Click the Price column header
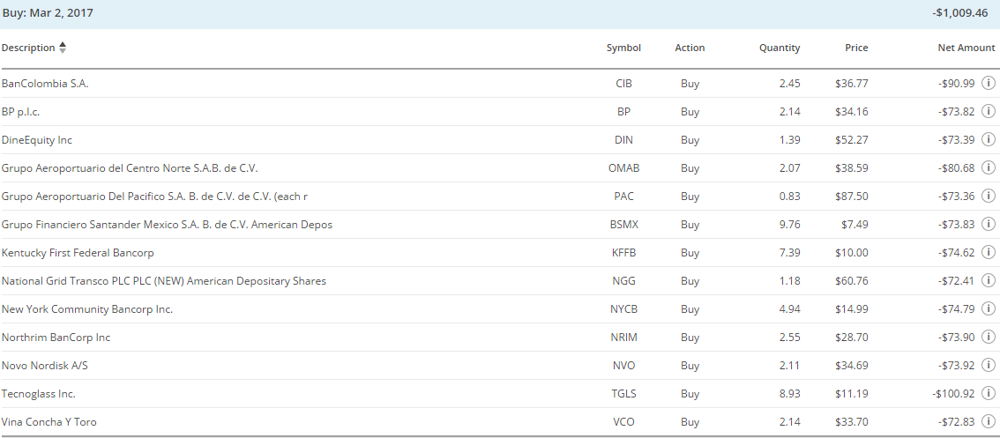1000x438 pixels. (857, 48)
